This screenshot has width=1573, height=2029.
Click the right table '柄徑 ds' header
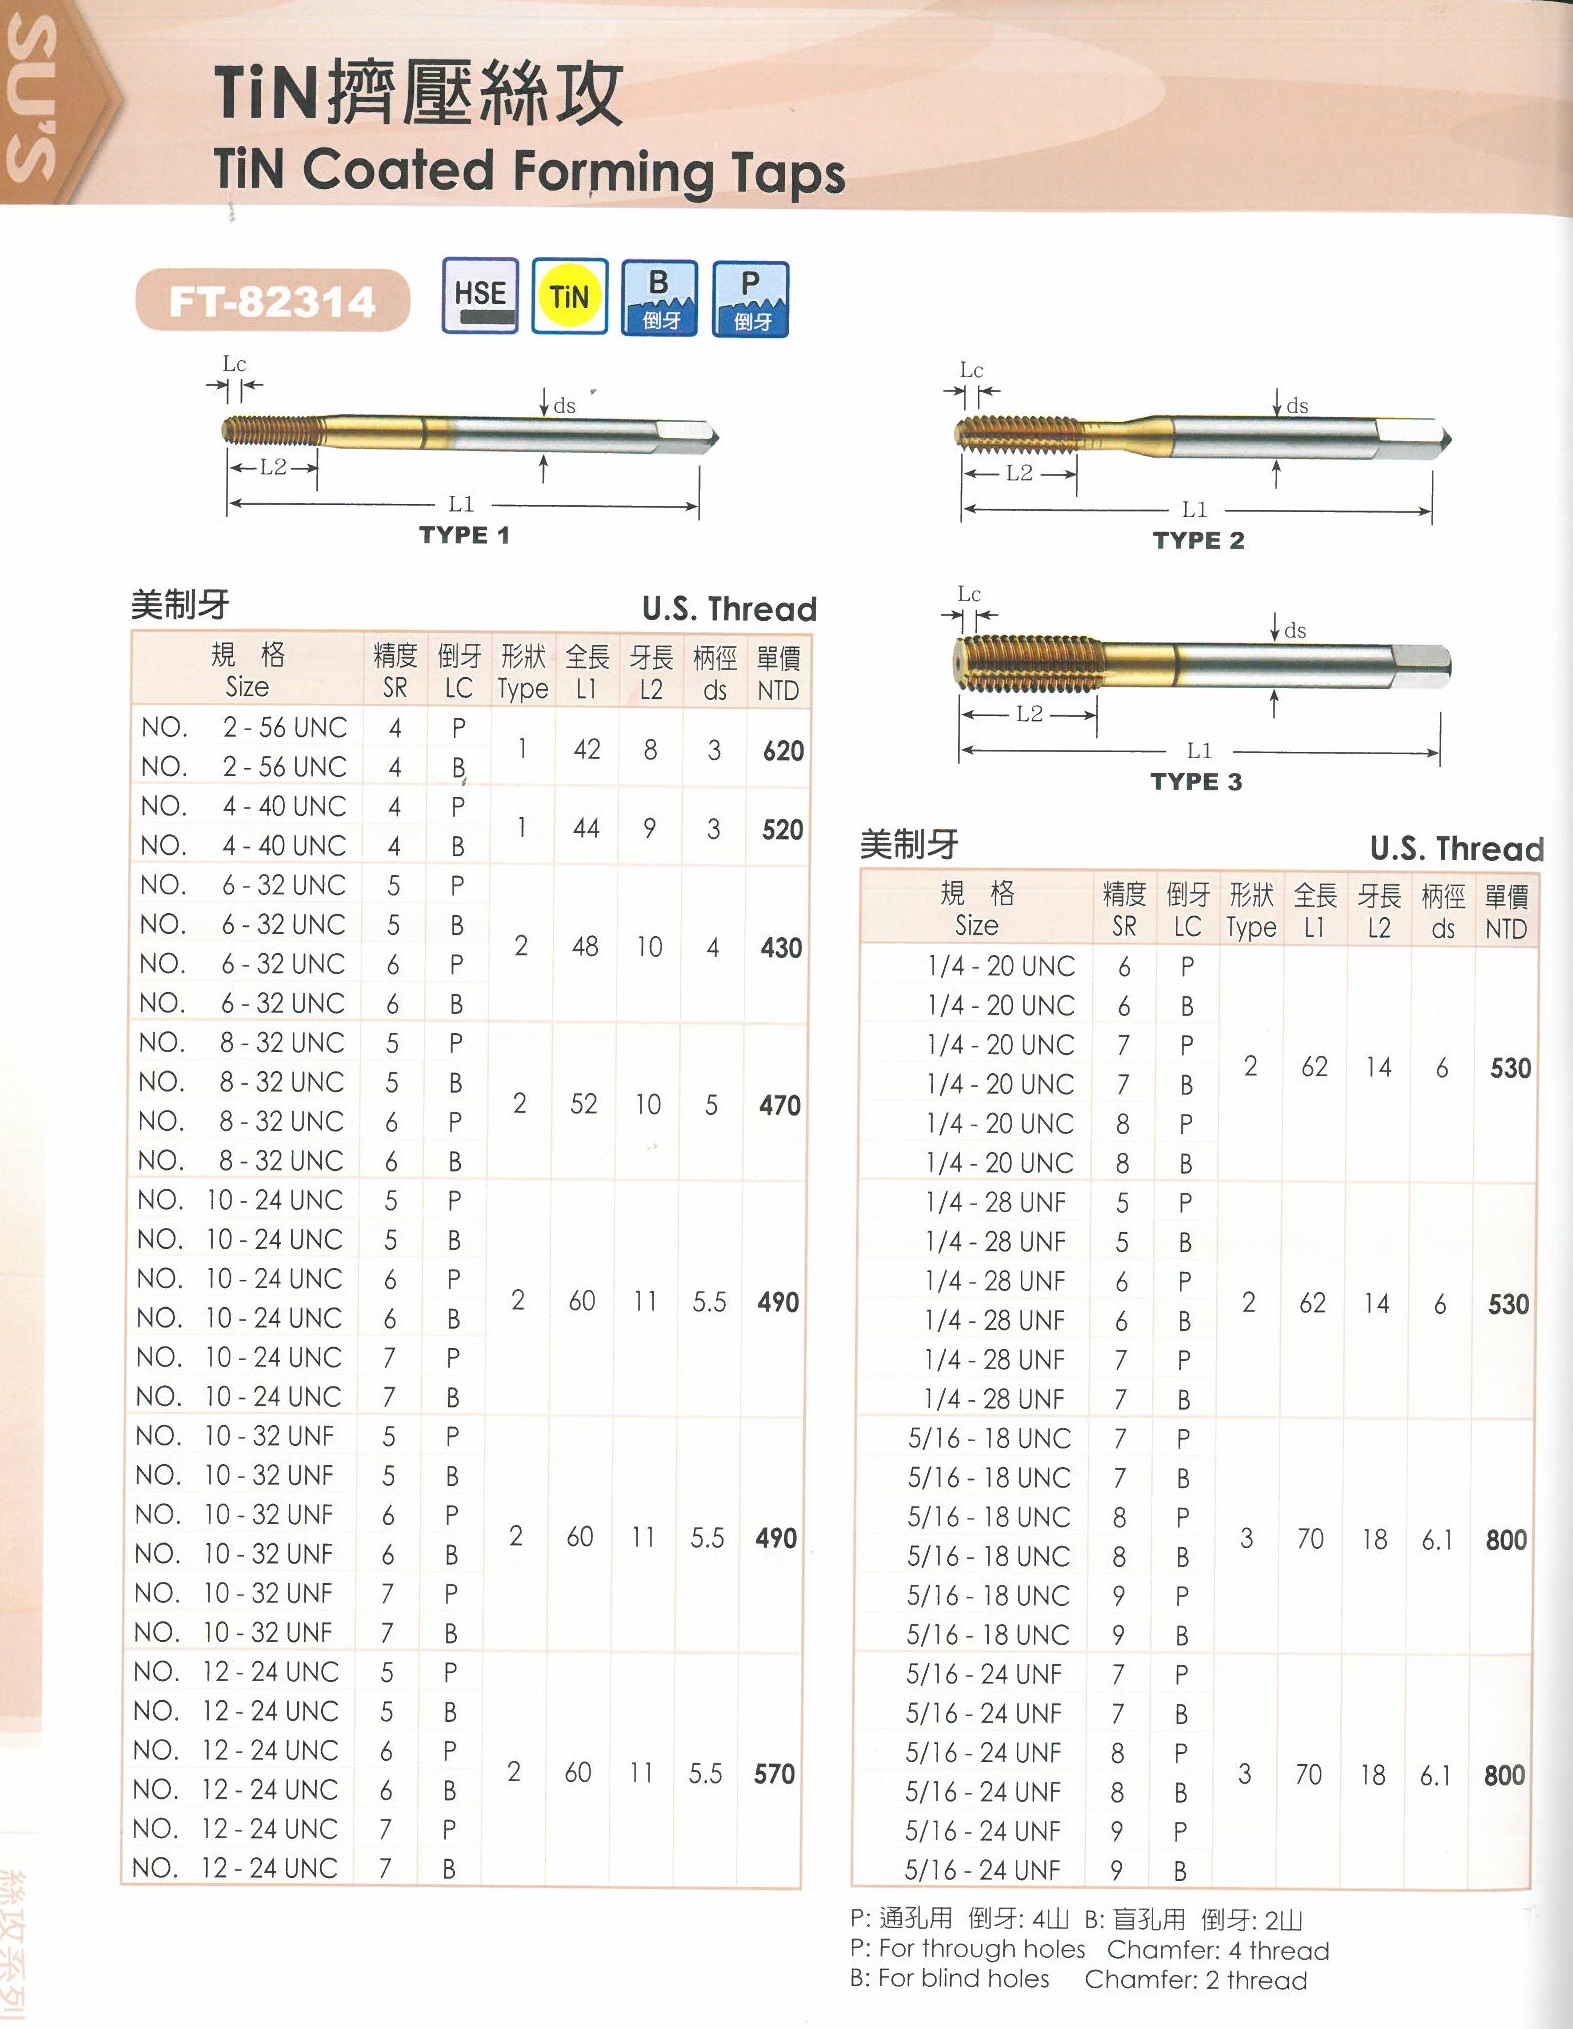click(x=1443, y=912)
